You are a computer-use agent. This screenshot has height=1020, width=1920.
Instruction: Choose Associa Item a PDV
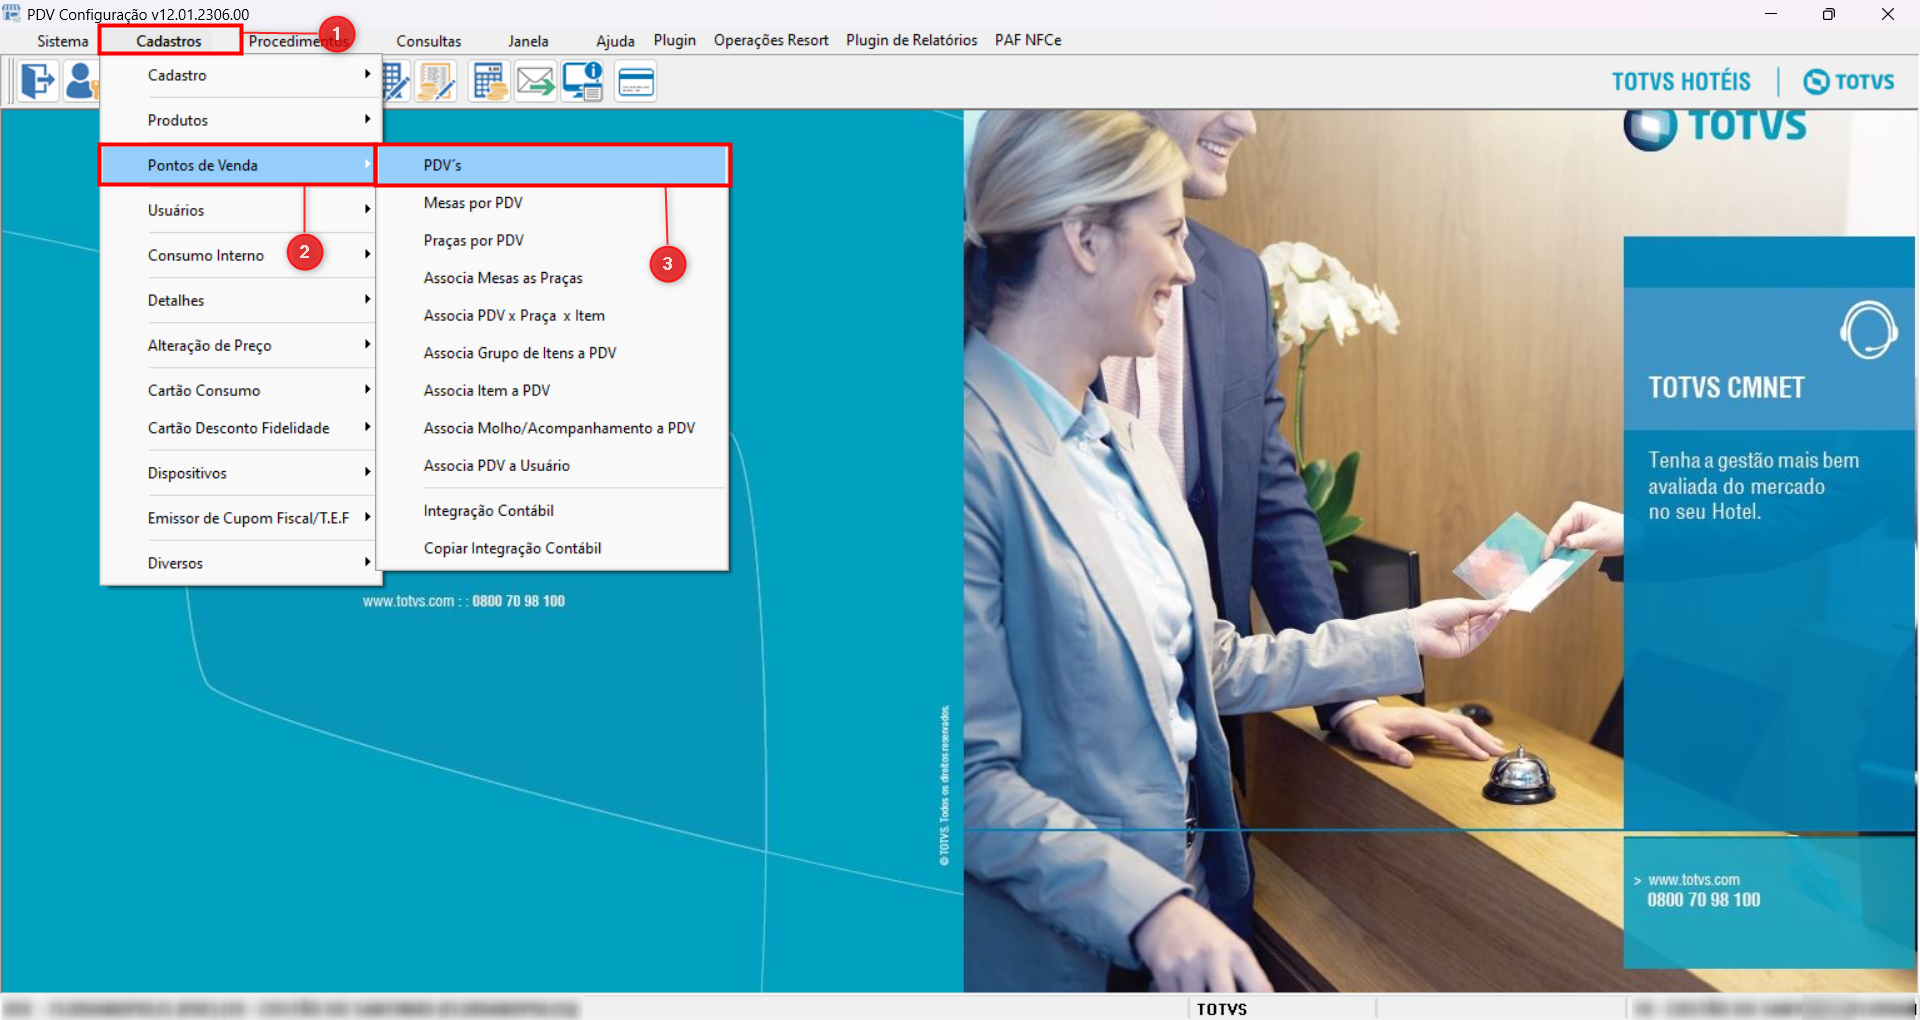553,390
